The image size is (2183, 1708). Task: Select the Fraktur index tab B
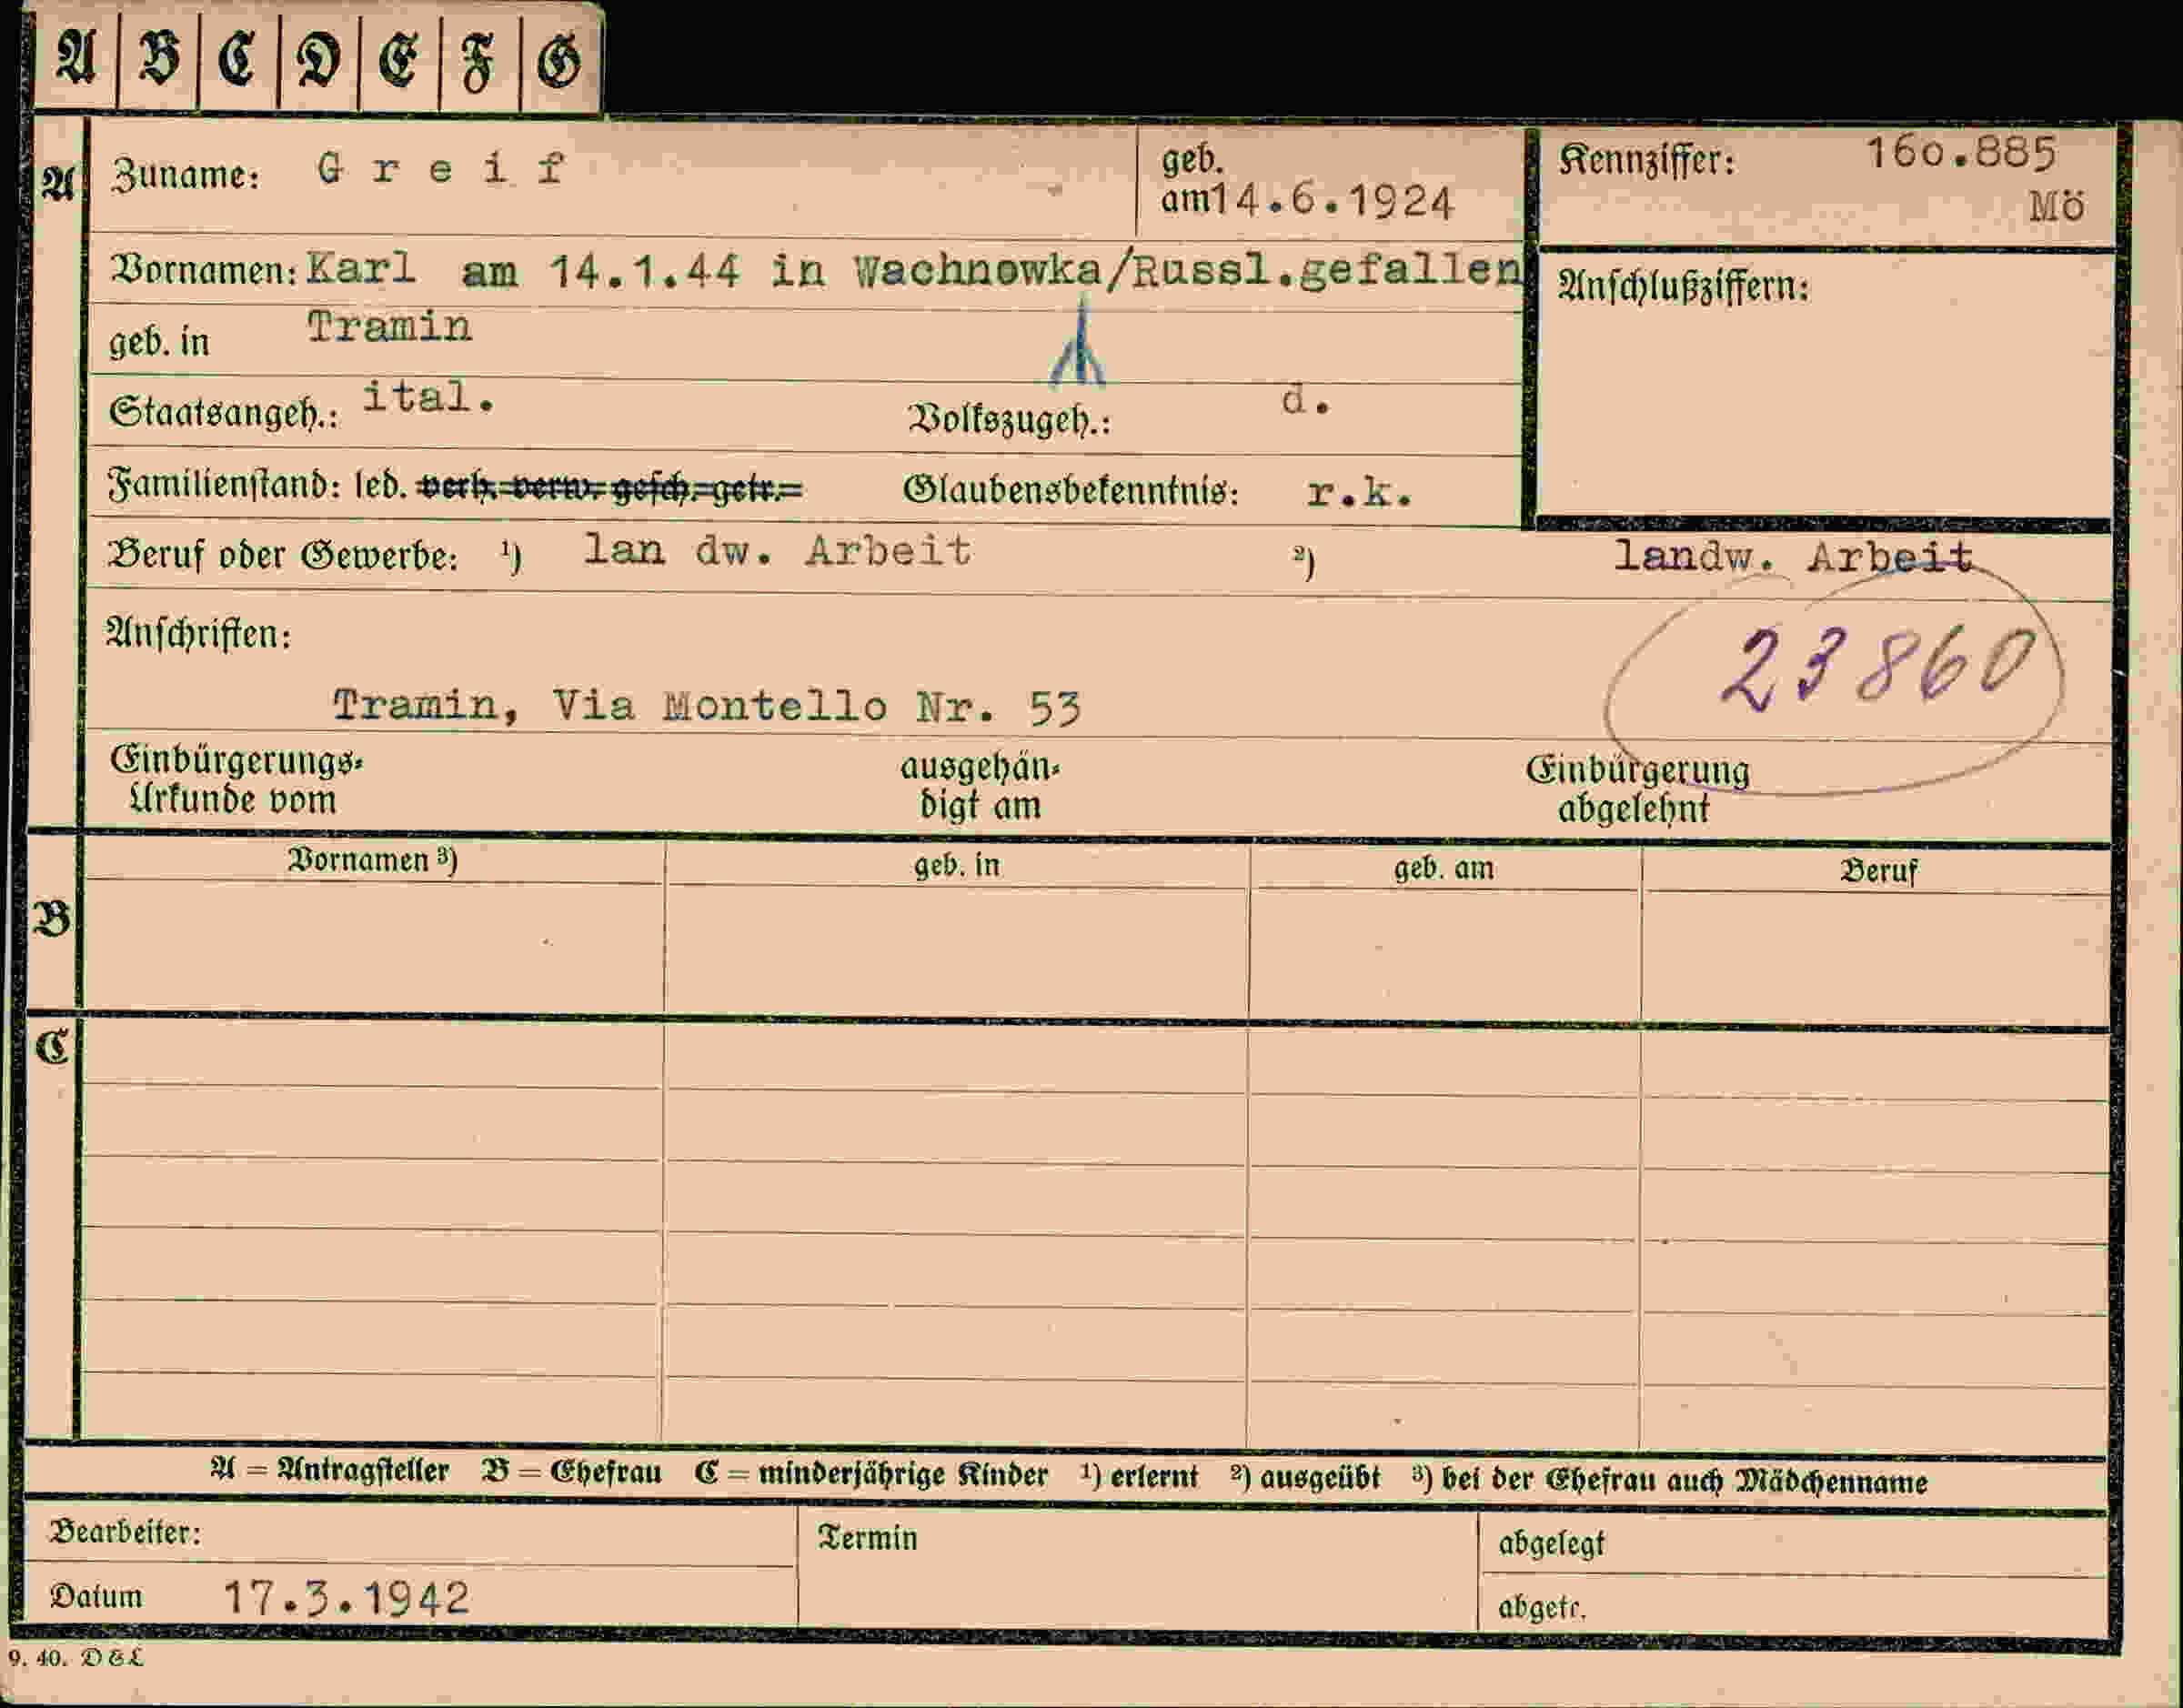(x=158, y=58)
